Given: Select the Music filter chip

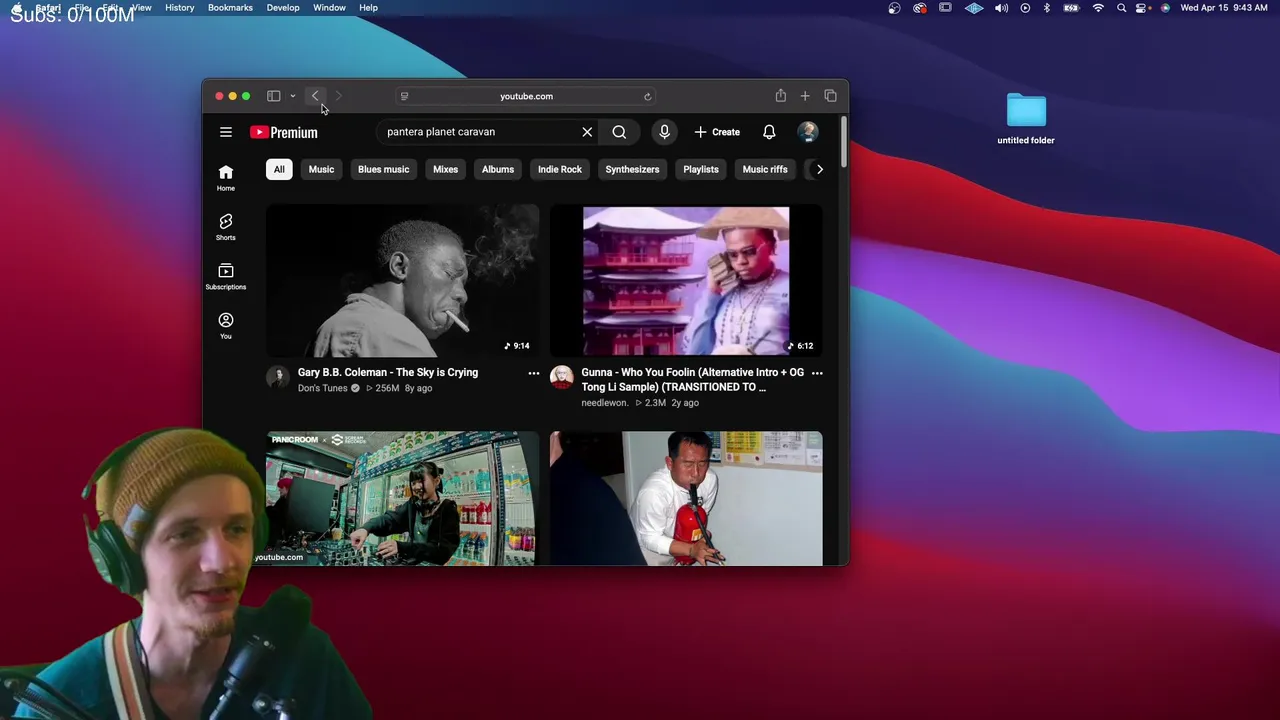Looking at the screenshot, I should tap(321, 169).
